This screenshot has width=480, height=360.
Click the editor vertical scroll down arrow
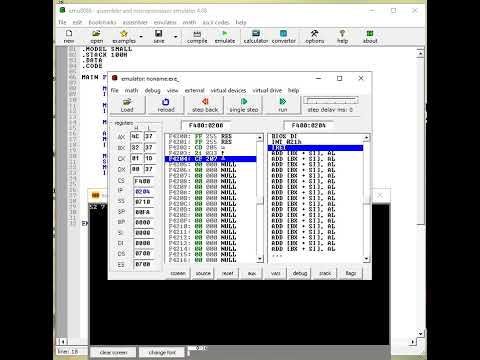tap(420, 333)
